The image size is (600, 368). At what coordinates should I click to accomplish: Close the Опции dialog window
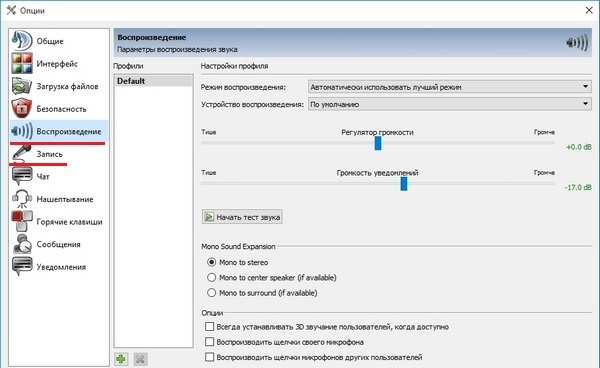(x=589, y=10)
